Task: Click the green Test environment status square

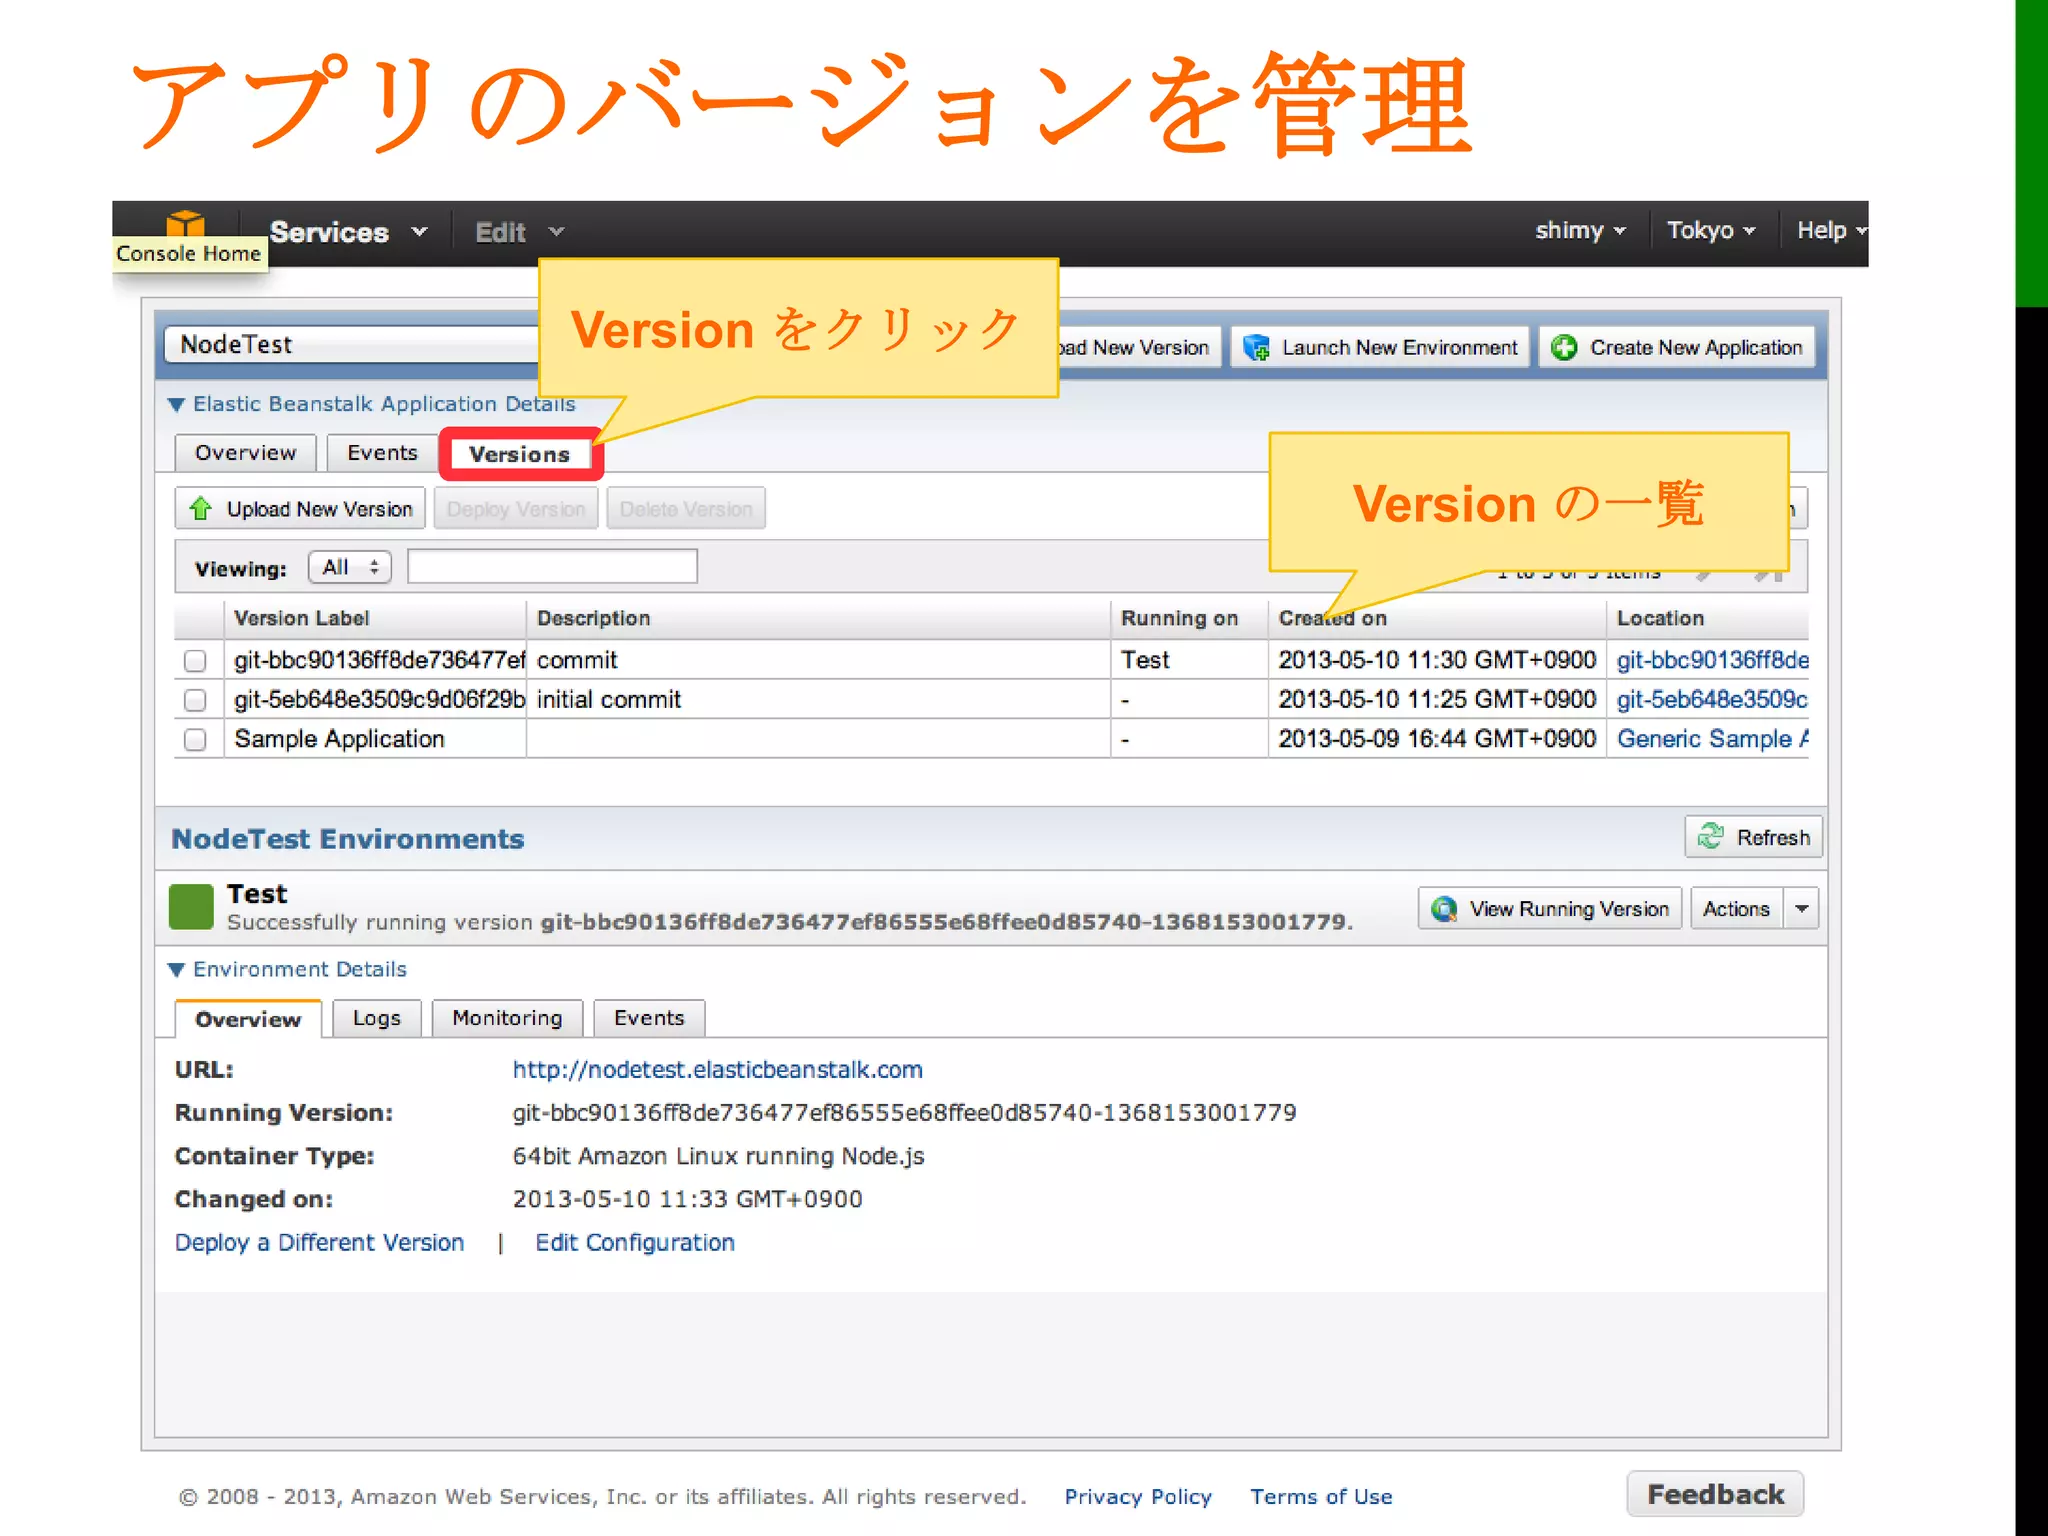Action: 191,906
